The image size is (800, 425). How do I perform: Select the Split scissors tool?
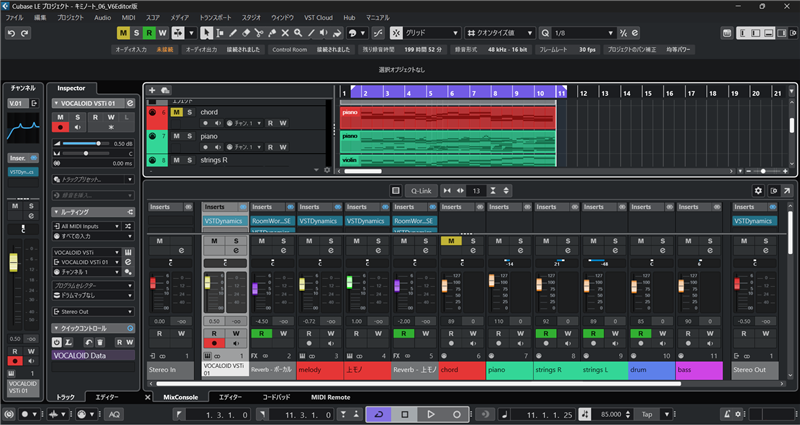click(x=259, y=33)
